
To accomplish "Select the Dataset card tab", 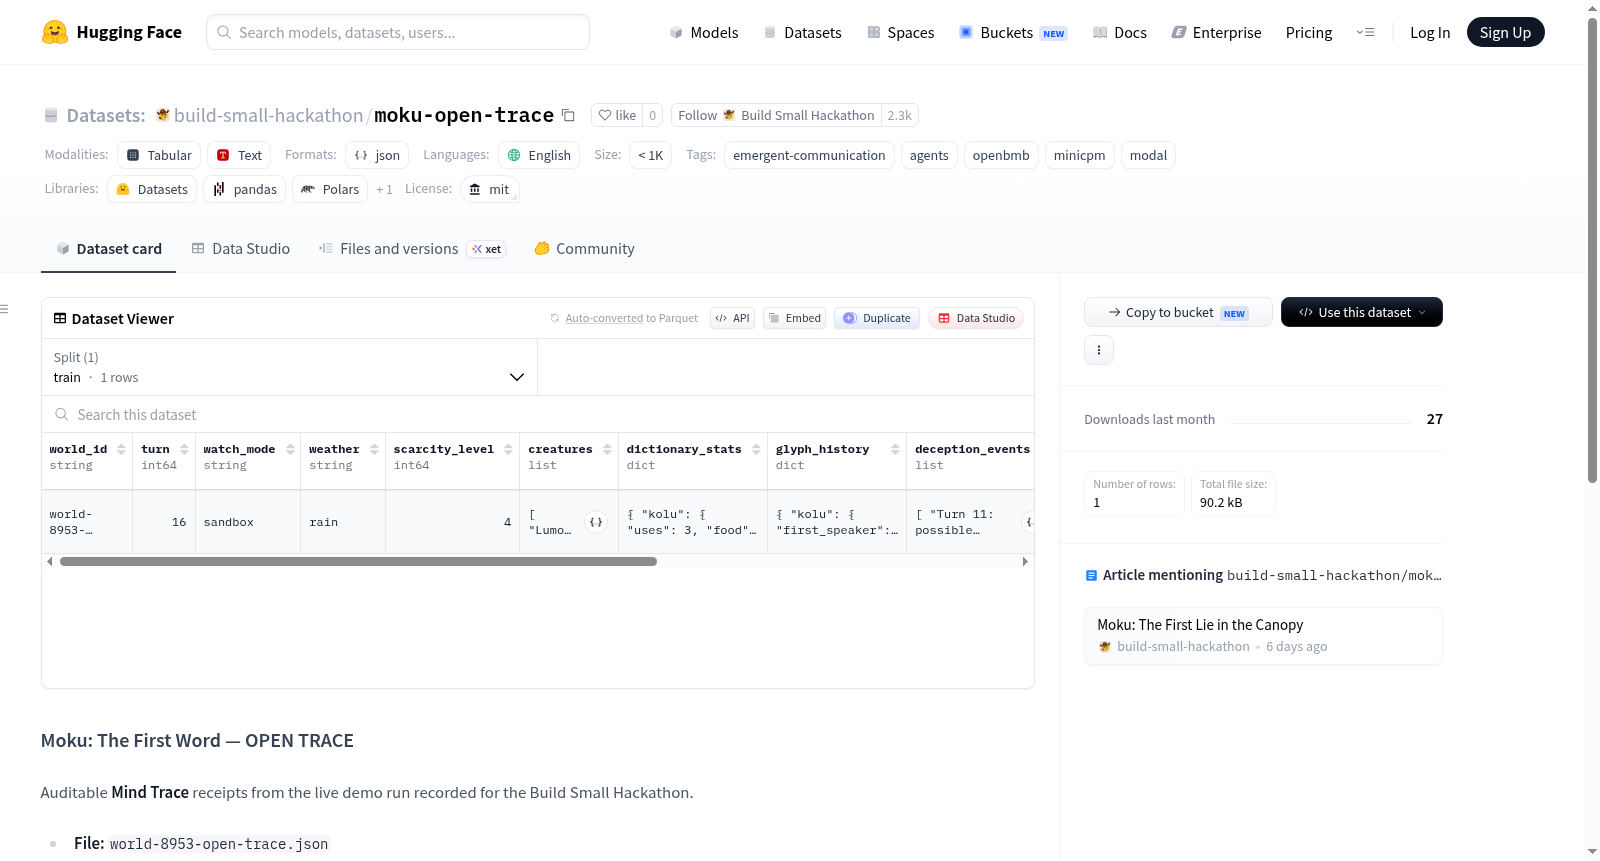I will pyautogui.click(x=109, y=249).
